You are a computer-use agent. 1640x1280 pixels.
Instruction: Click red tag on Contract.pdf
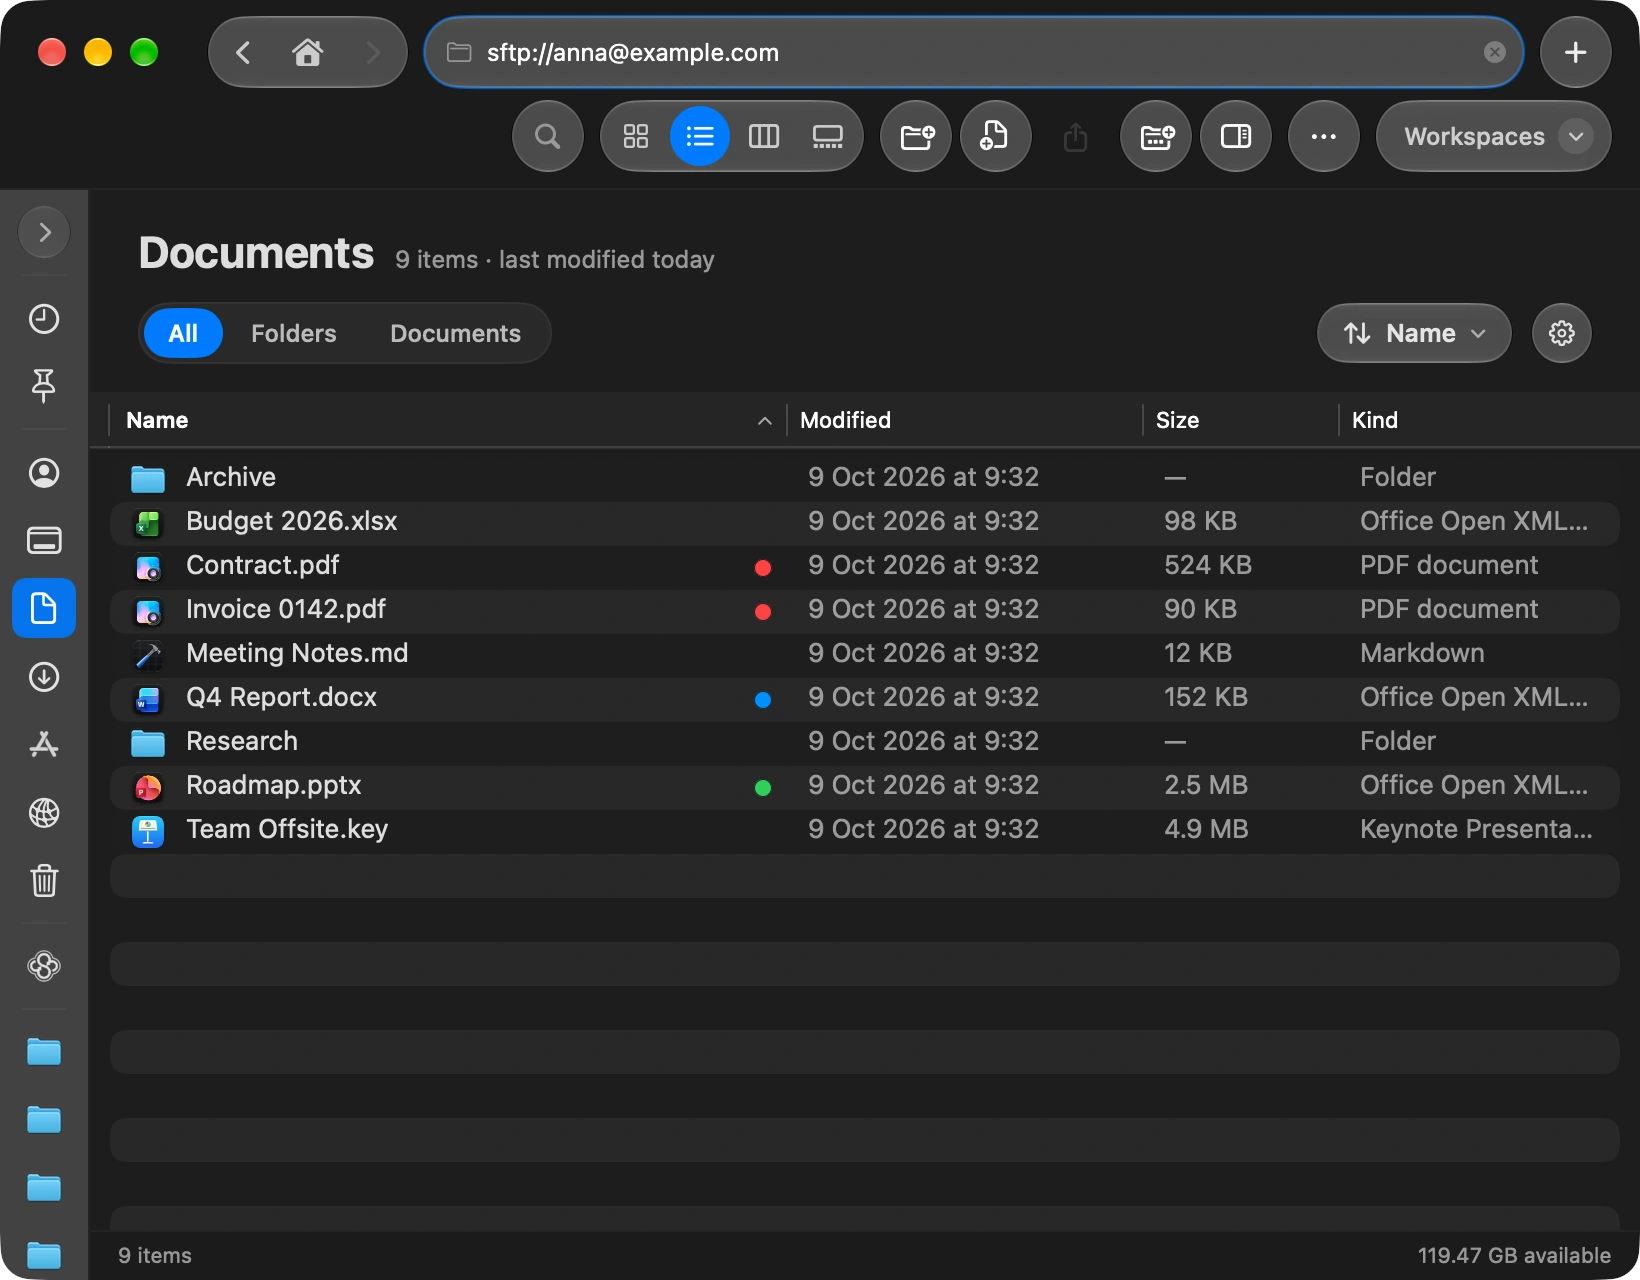pos(763,568)
